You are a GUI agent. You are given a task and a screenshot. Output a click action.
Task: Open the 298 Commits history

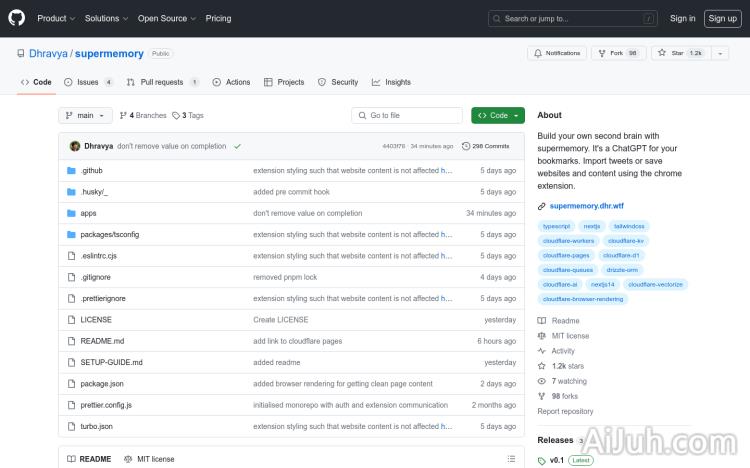click(485, 146)
